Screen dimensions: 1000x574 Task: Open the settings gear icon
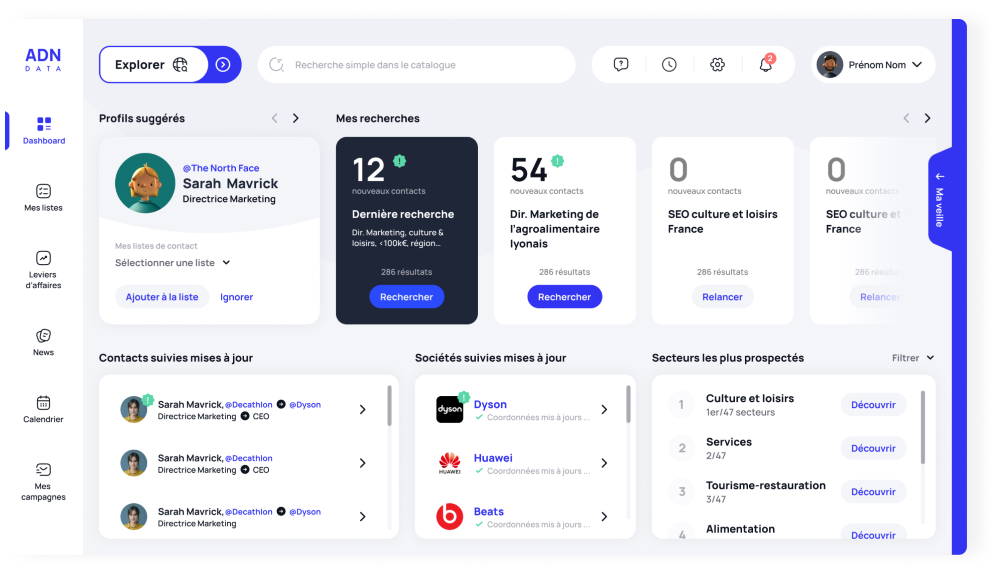(x=717, y=65)
